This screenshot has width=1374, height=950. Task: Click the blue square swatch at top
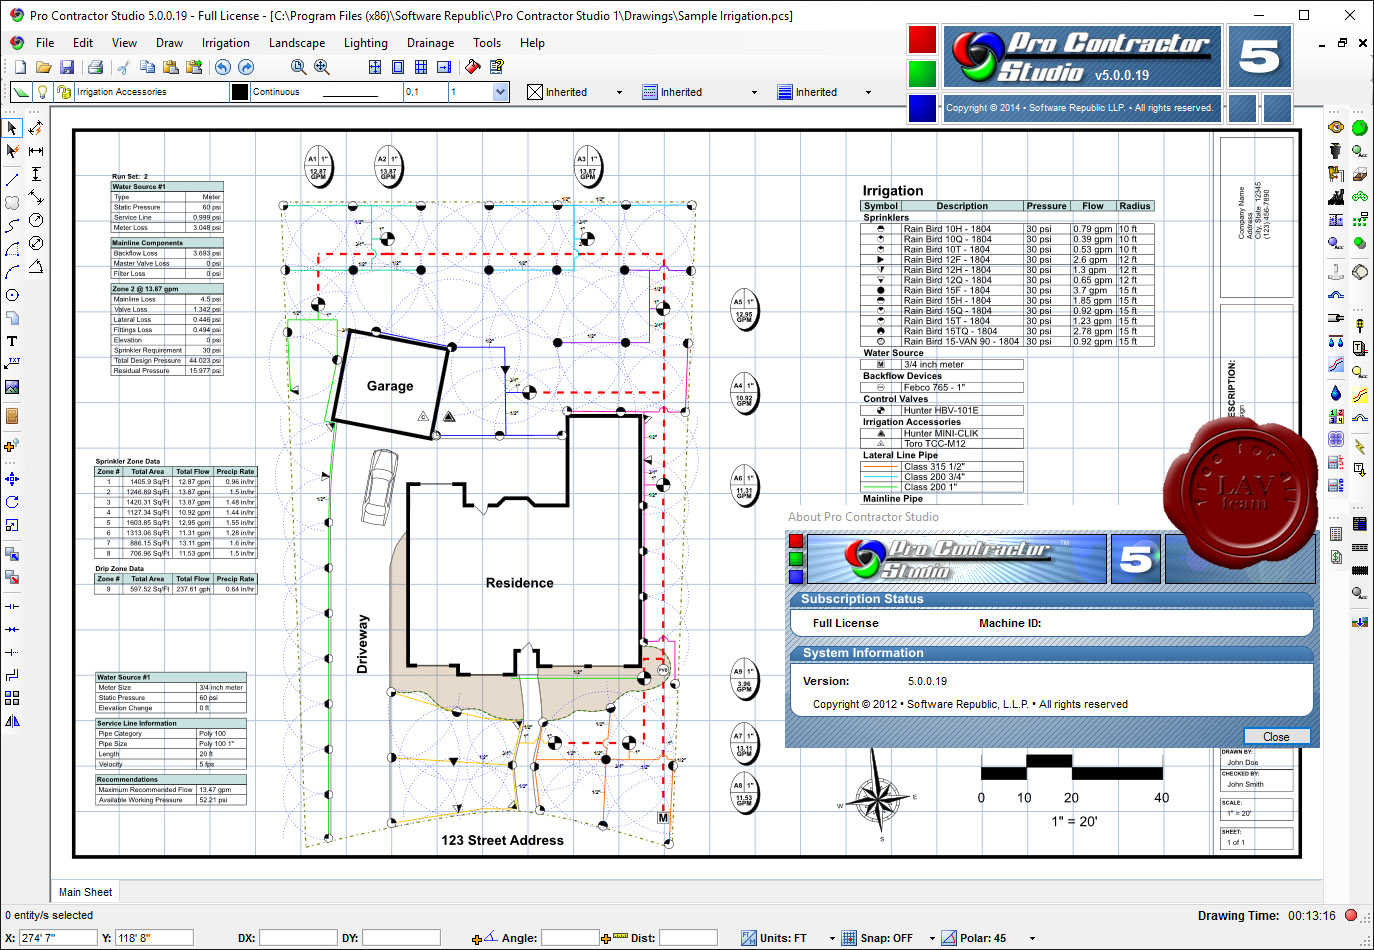pyautogui.click(x=922, y=108)
